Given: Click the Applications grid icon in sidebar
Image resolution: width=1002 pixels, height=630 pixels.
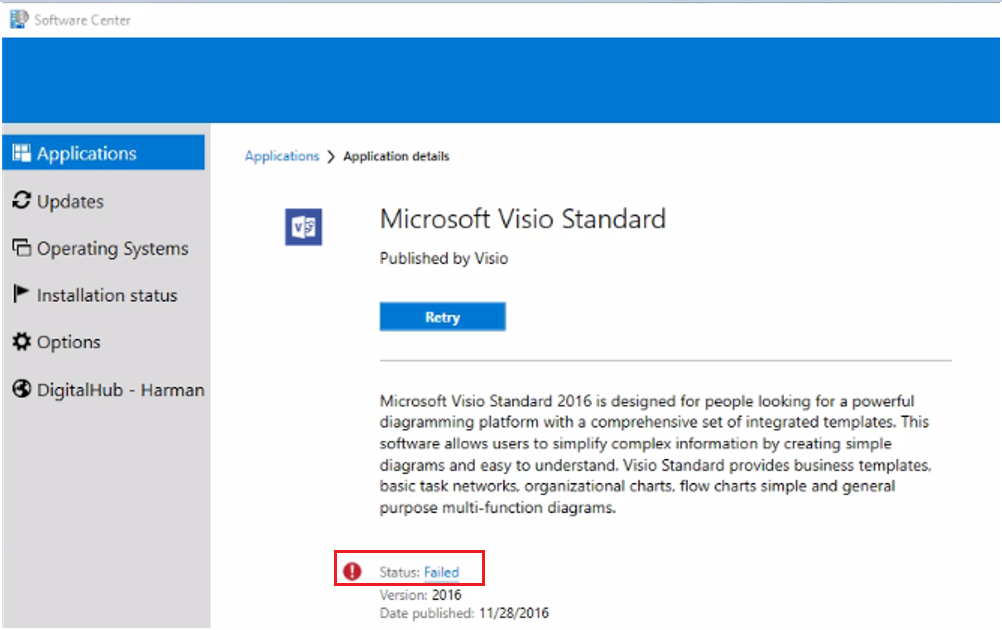Looking at the screenshot, I should point(21,153).
